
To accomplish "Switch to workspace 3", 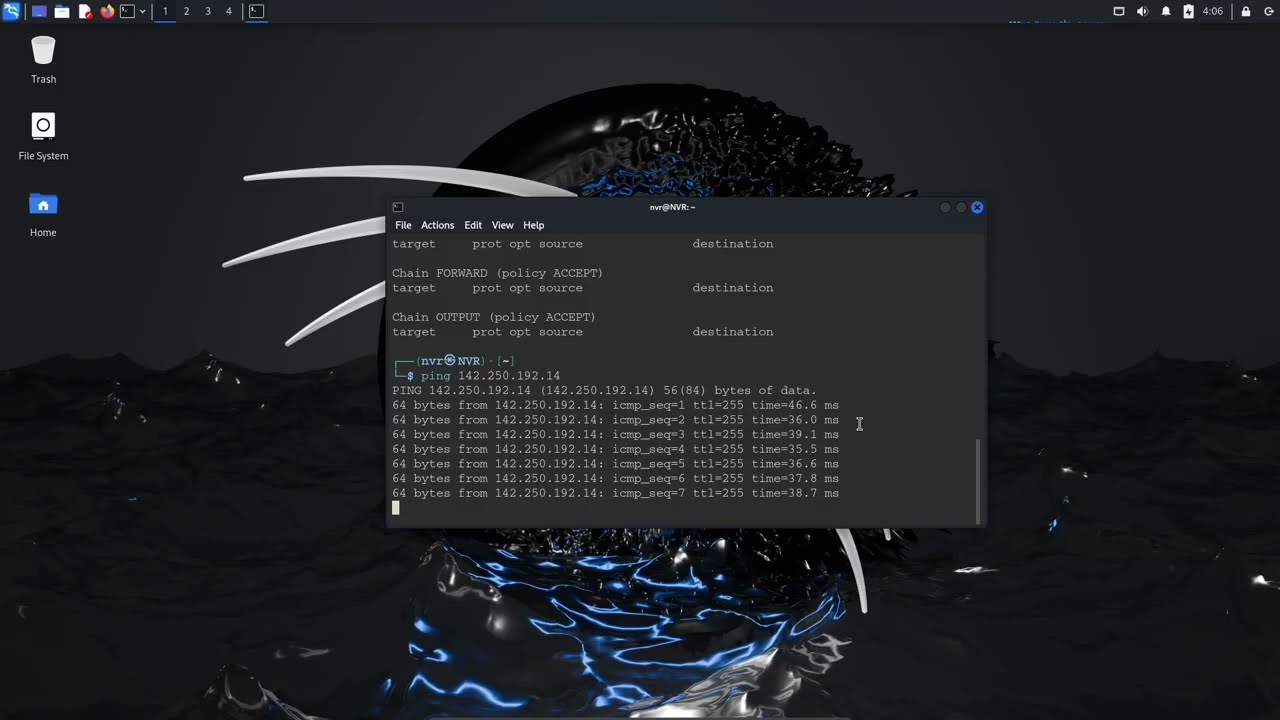I will pos(207,11).
